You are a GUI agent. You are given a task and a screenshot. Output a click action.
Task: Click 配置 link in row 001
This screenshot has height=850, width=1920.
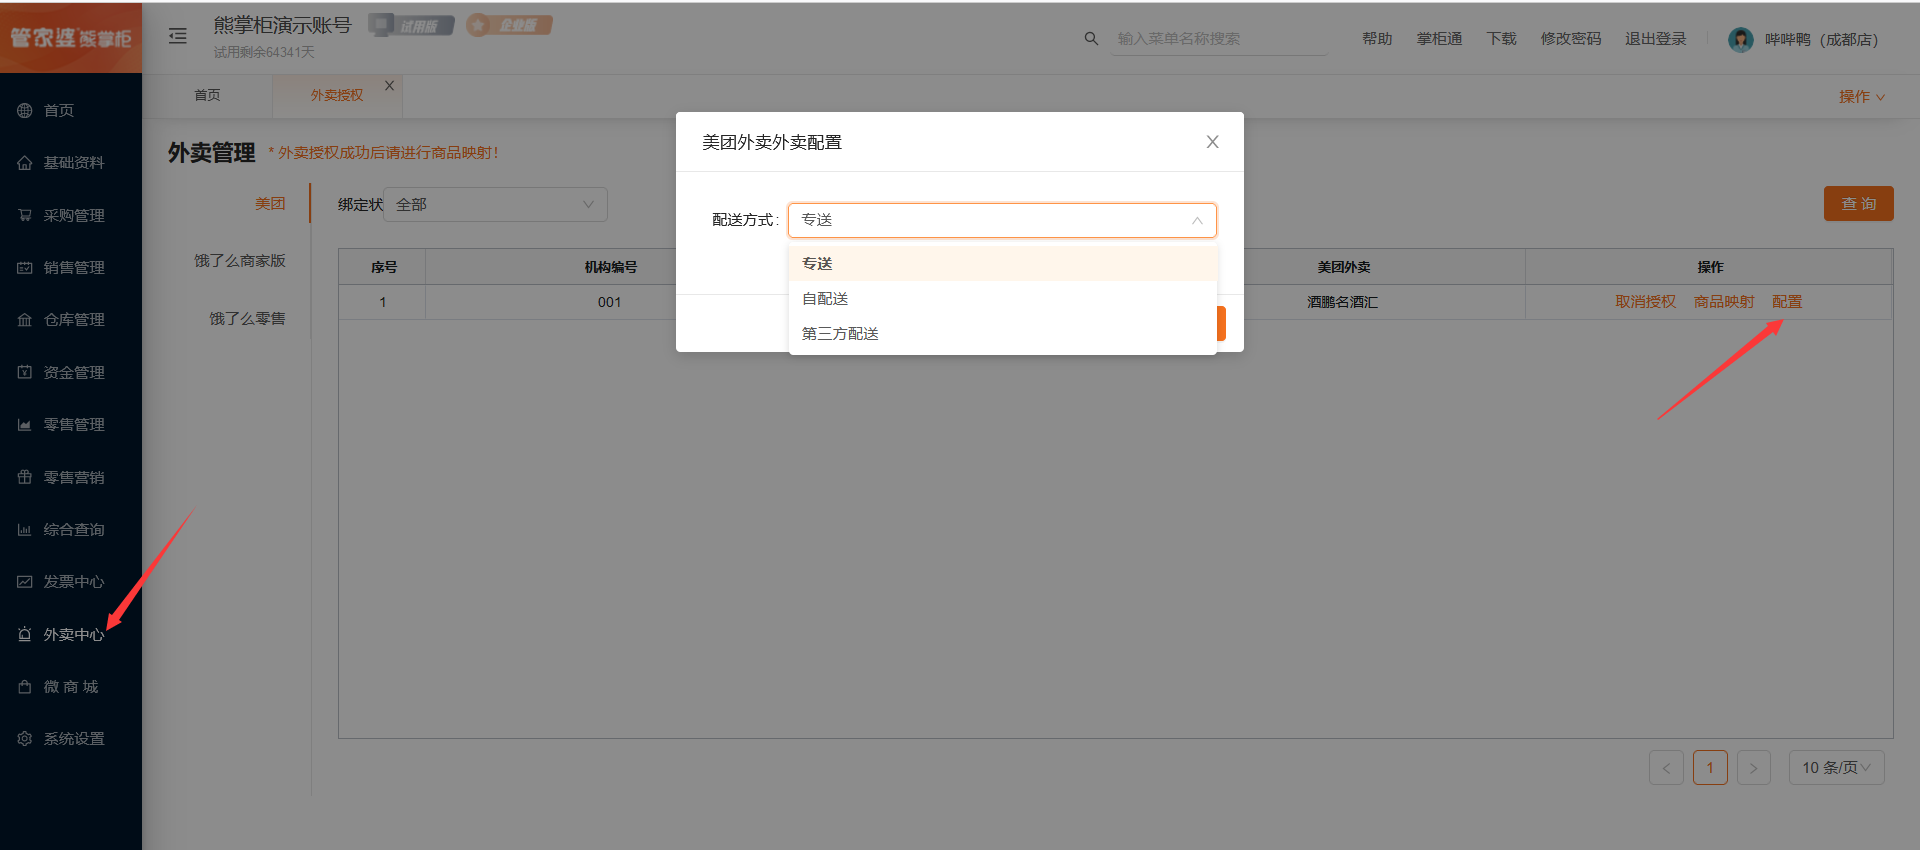coord(1787,301)
